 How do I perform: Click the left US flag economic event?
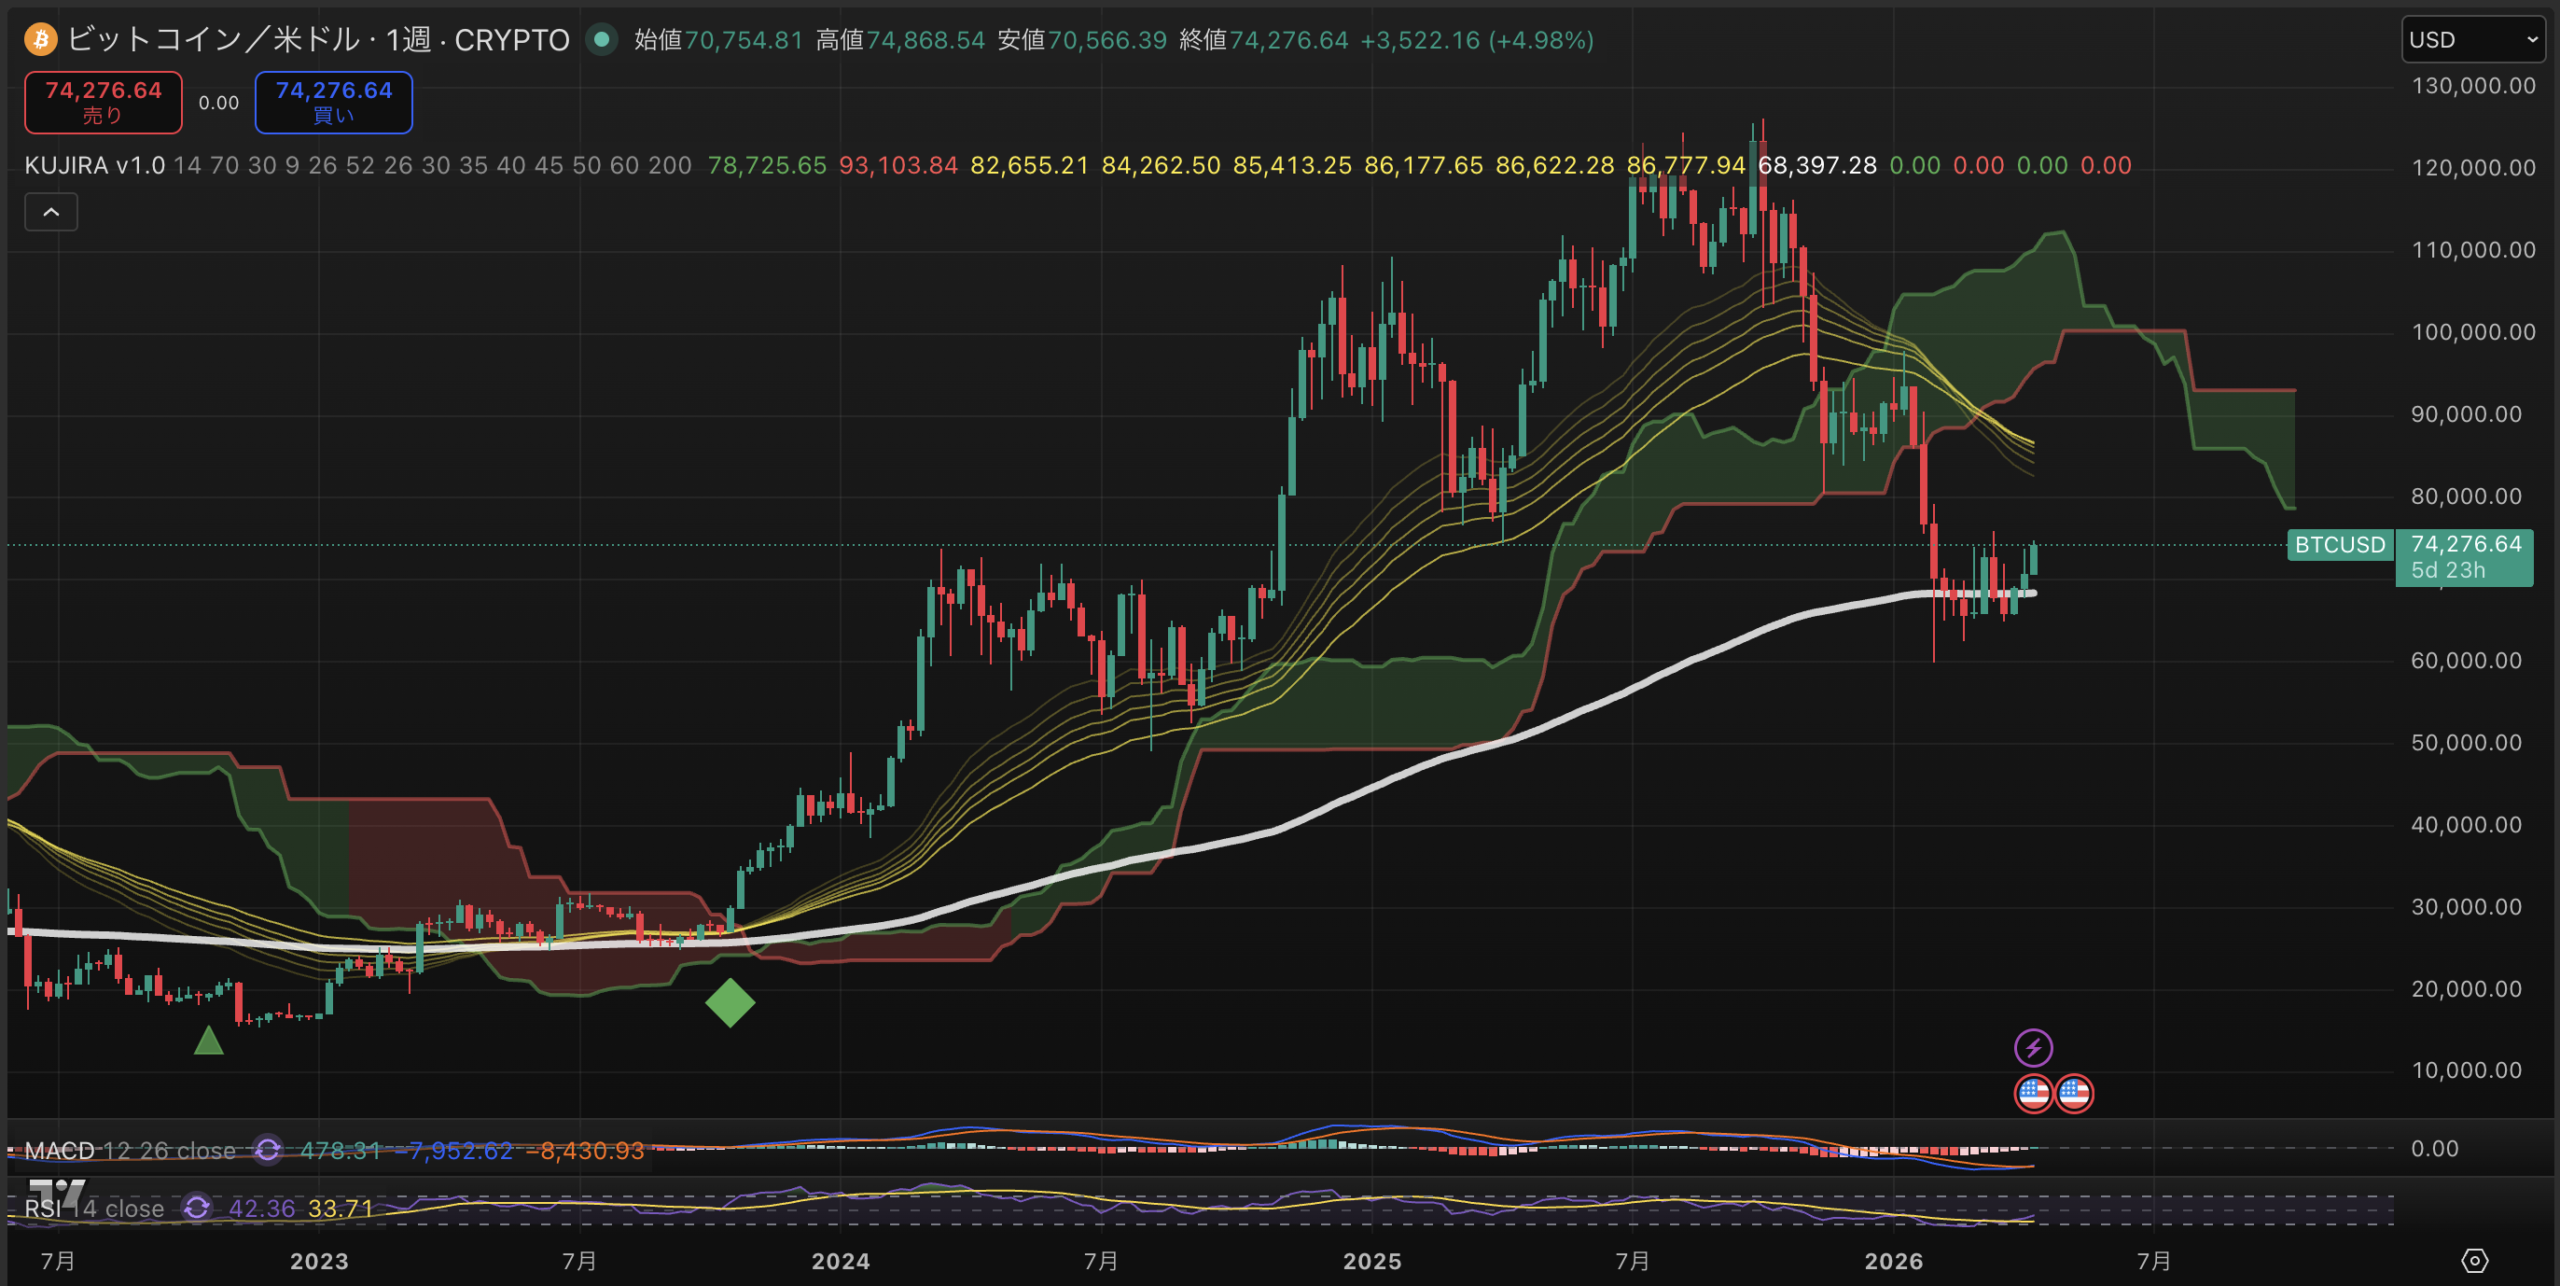(2033, 1093)
